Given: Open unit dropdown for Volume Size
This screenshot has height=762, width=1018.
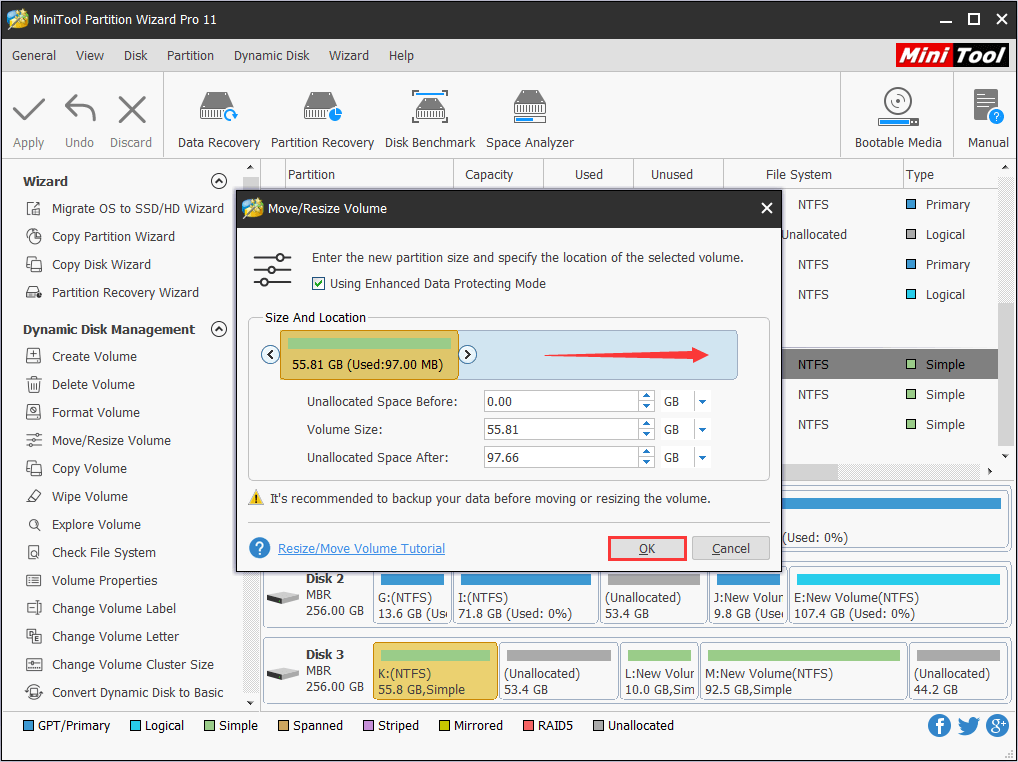Looking at the screenshot, I should tap(702, 430).
